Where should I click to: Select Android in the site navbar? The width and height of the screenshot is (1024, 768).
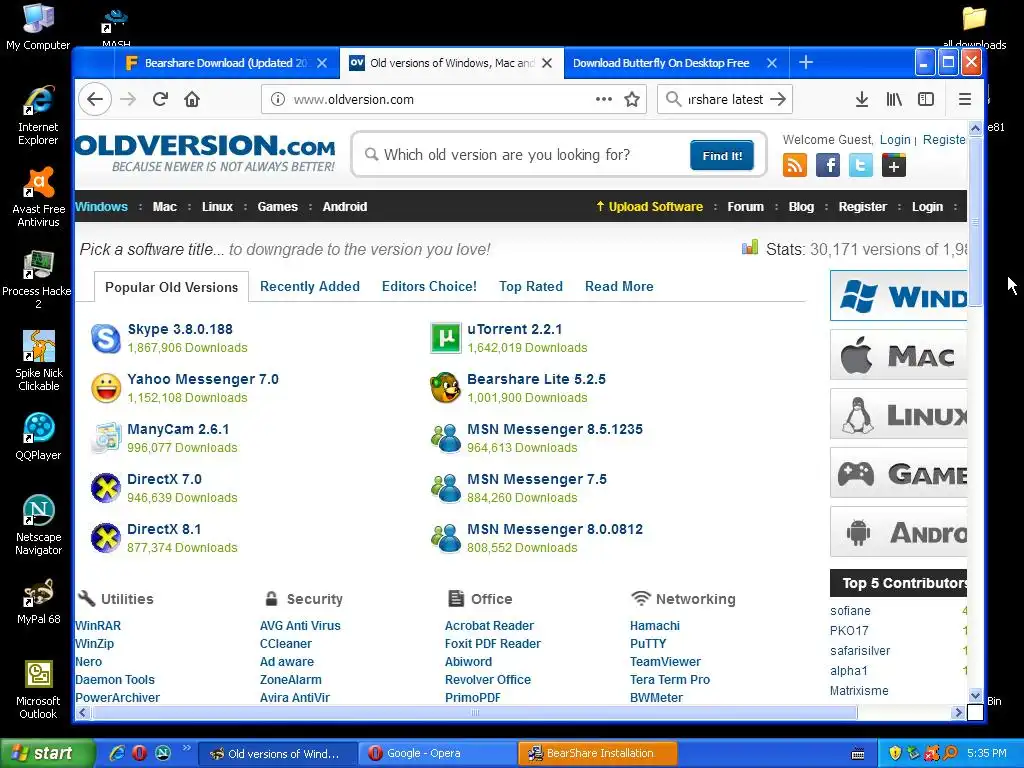point(345,206)
